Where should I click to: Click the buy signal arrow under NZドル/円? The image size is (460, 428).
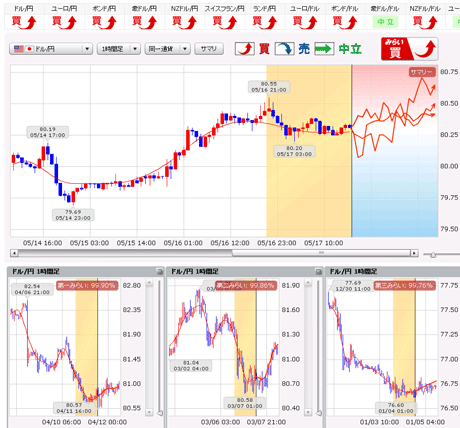pos(184,22)
